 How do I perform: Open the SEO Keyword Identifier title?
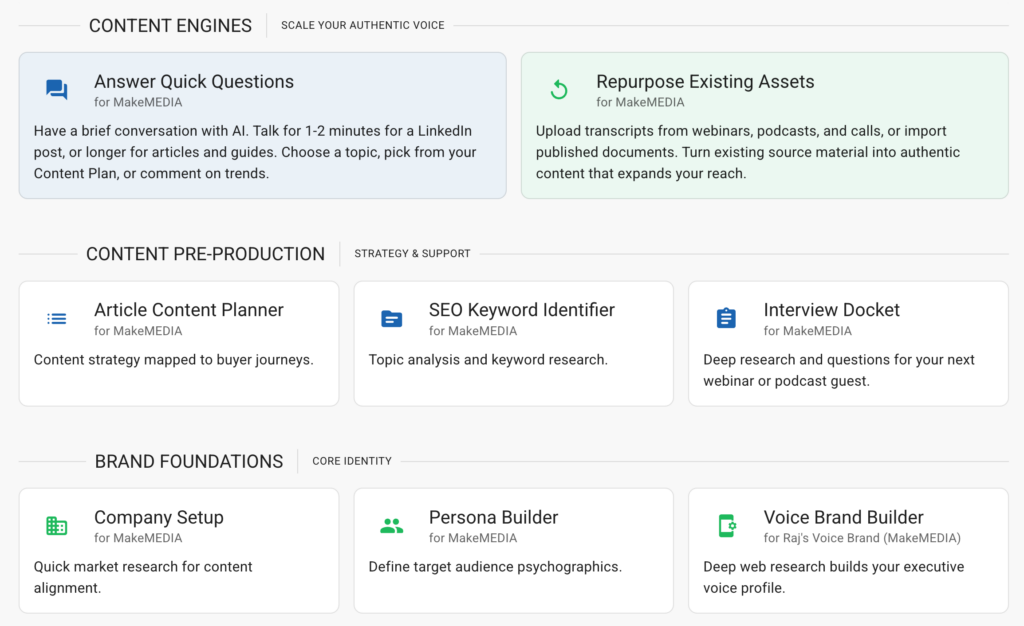tap(522, 310)
